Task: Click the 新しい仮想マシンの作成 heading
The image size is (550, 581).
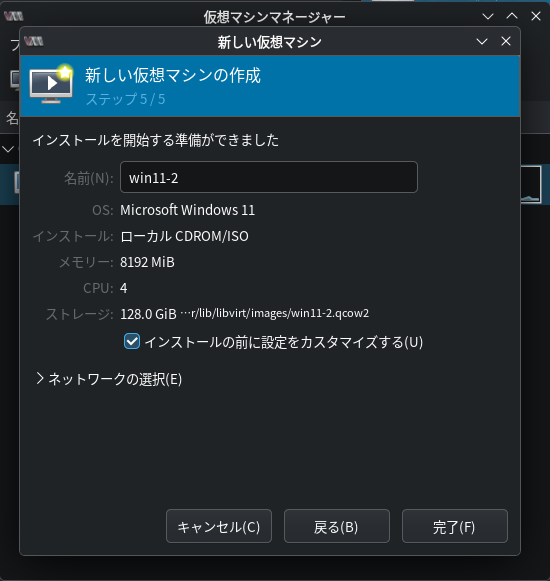Action: pyautogui.click(x=173, y=75)
